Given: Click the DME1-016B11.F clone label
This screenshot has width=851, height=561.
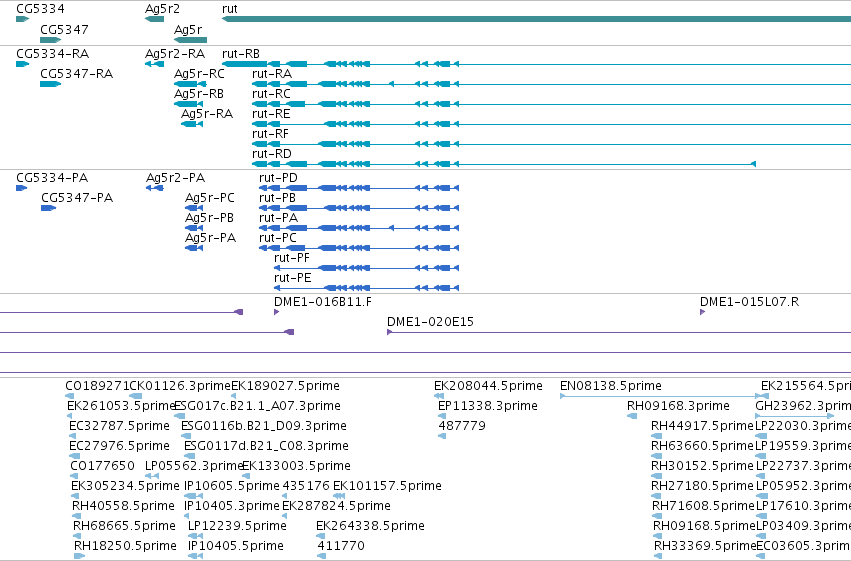Looking at the screenshot, I should pos(323,302).
